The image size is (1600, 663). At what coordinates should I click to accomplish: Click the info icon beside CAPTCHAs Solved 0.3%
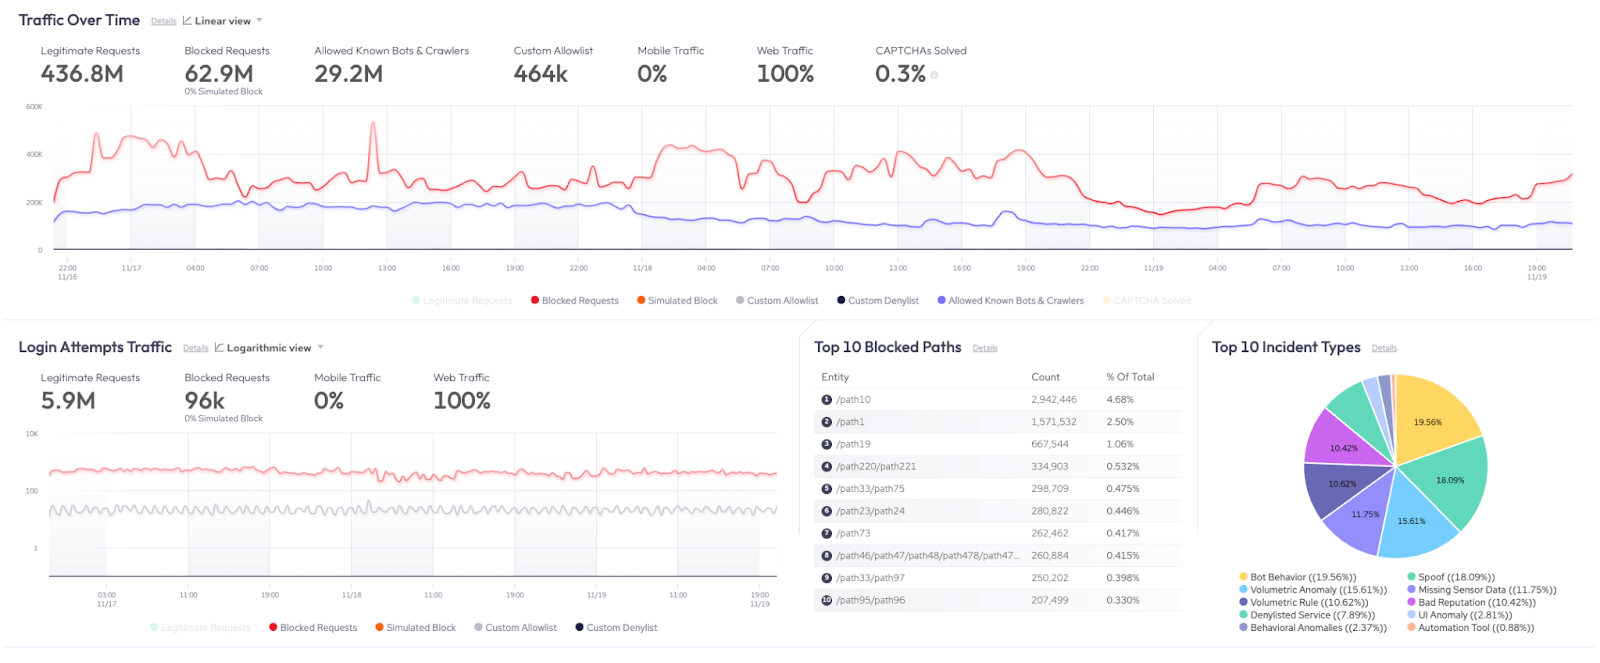(934, 75)
